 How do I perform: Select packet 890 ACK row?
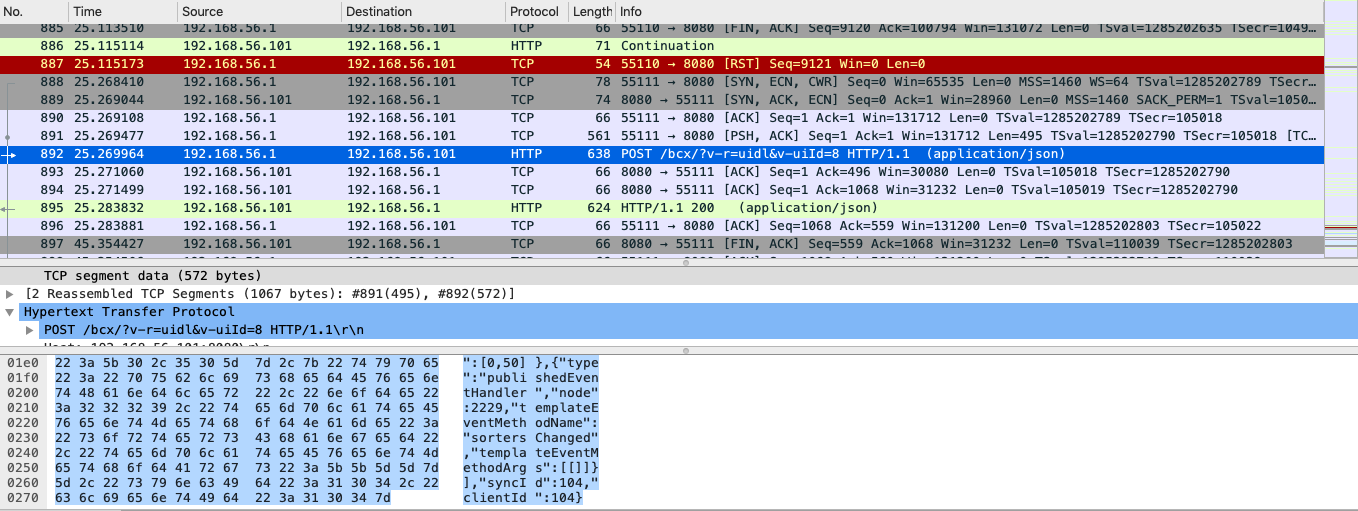[660, 117]
